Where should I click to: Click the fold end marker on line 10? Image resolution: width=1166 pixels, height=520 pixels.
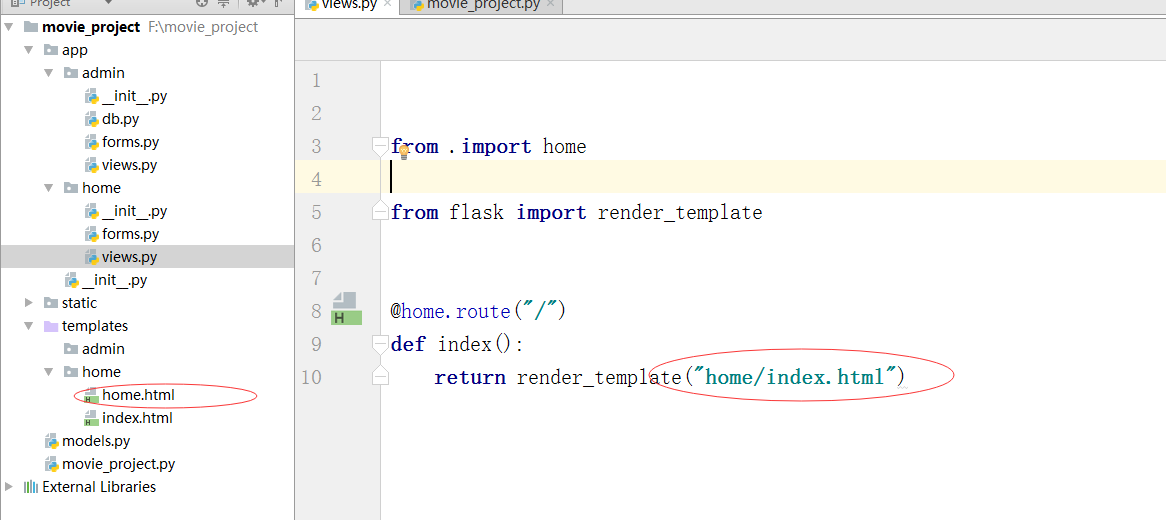380,376
